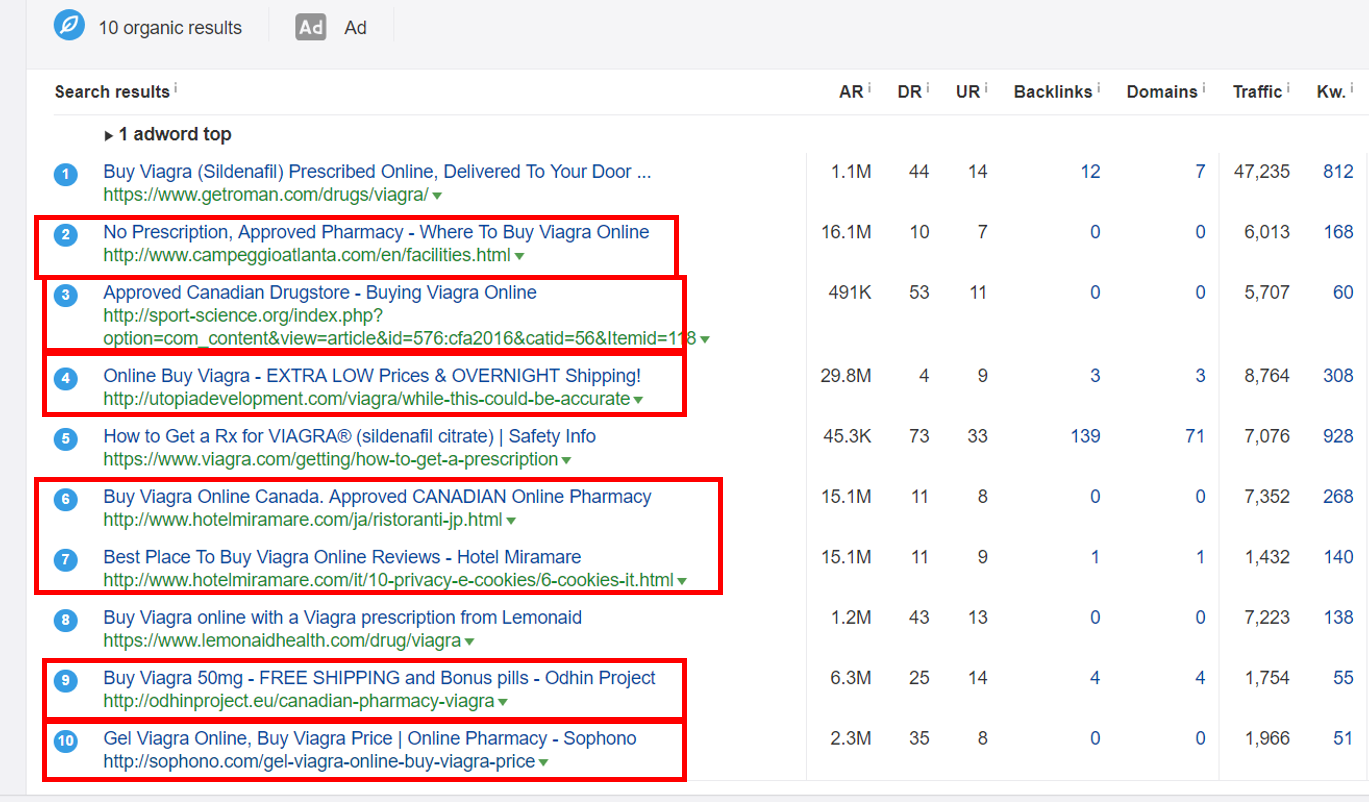Open dropdown arrow after getroman.com URL
The width and height of the screenshot is (1369, 802).
pos(437,196)
